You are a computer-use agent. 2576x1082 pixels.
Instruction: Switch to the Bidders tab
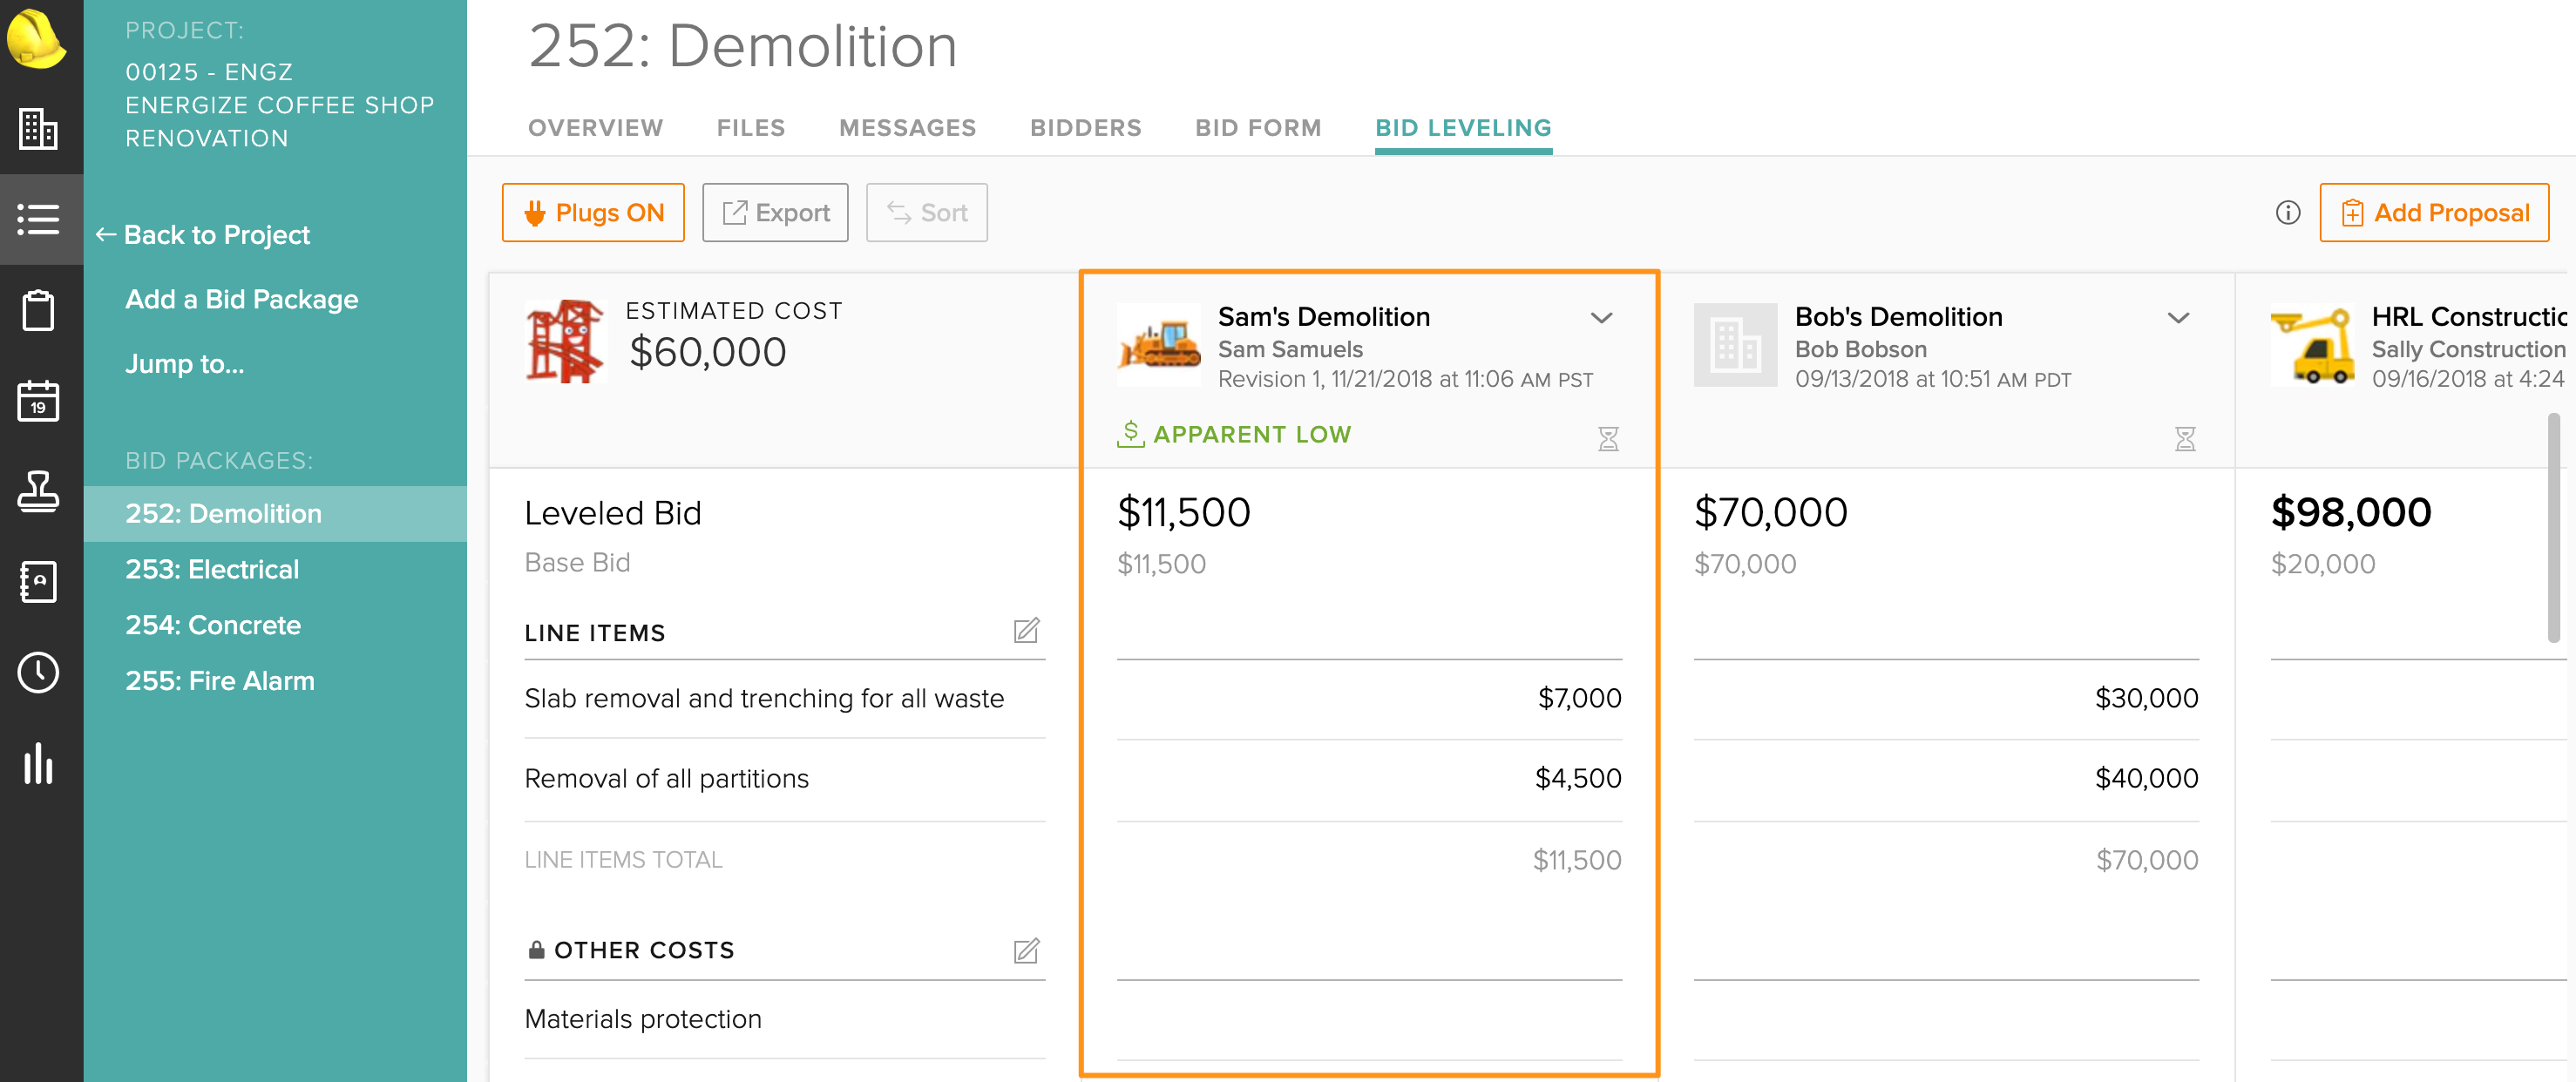point(1085,128)
